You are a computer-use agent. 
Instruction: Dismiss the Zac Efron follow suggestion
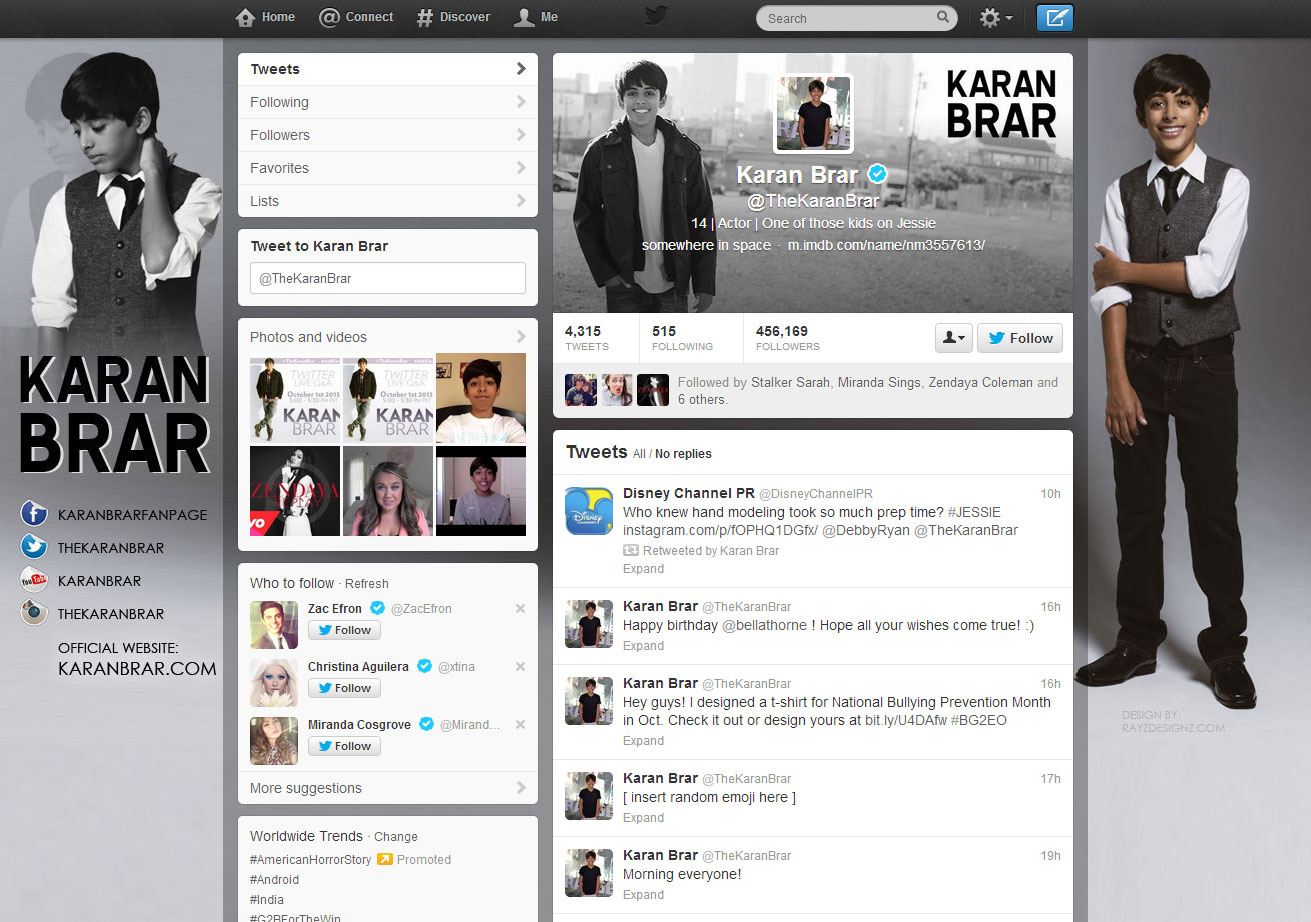(x=520, y=608)
